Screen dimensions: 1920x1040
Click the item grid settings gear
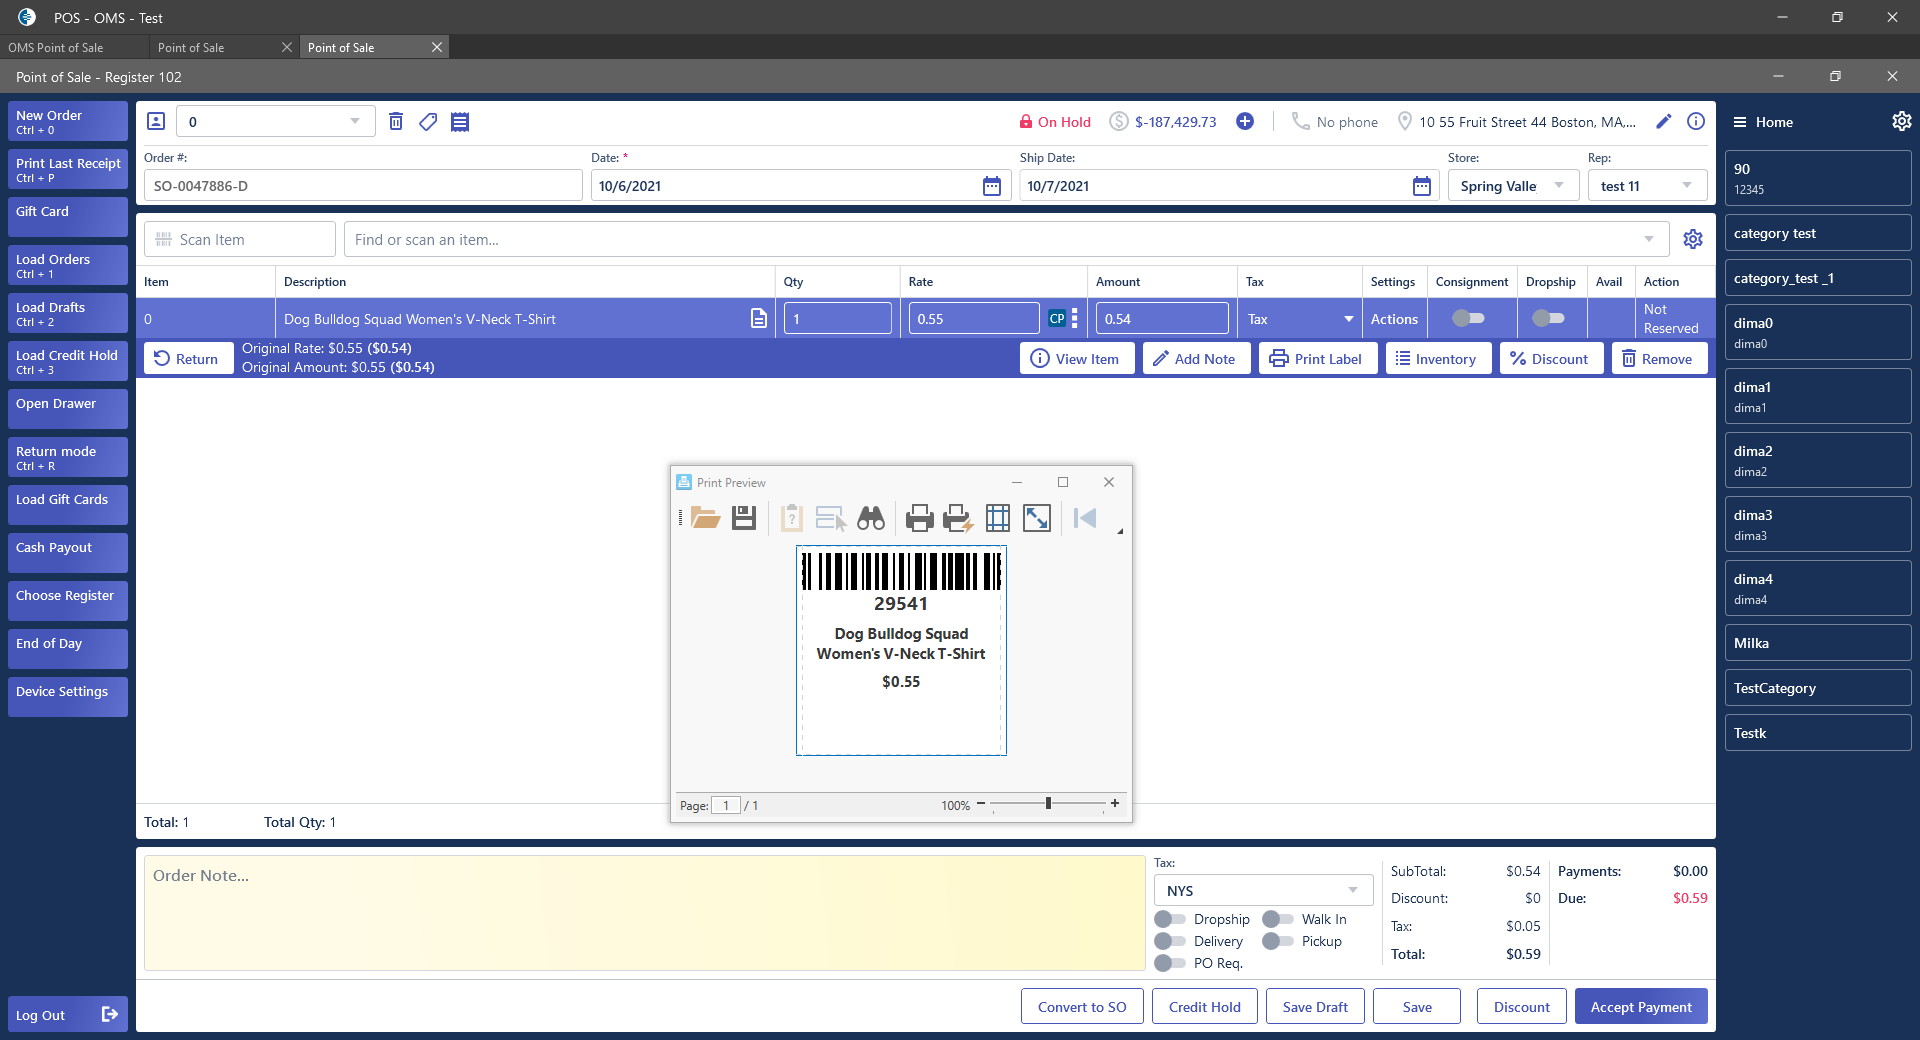(1693, 240)
